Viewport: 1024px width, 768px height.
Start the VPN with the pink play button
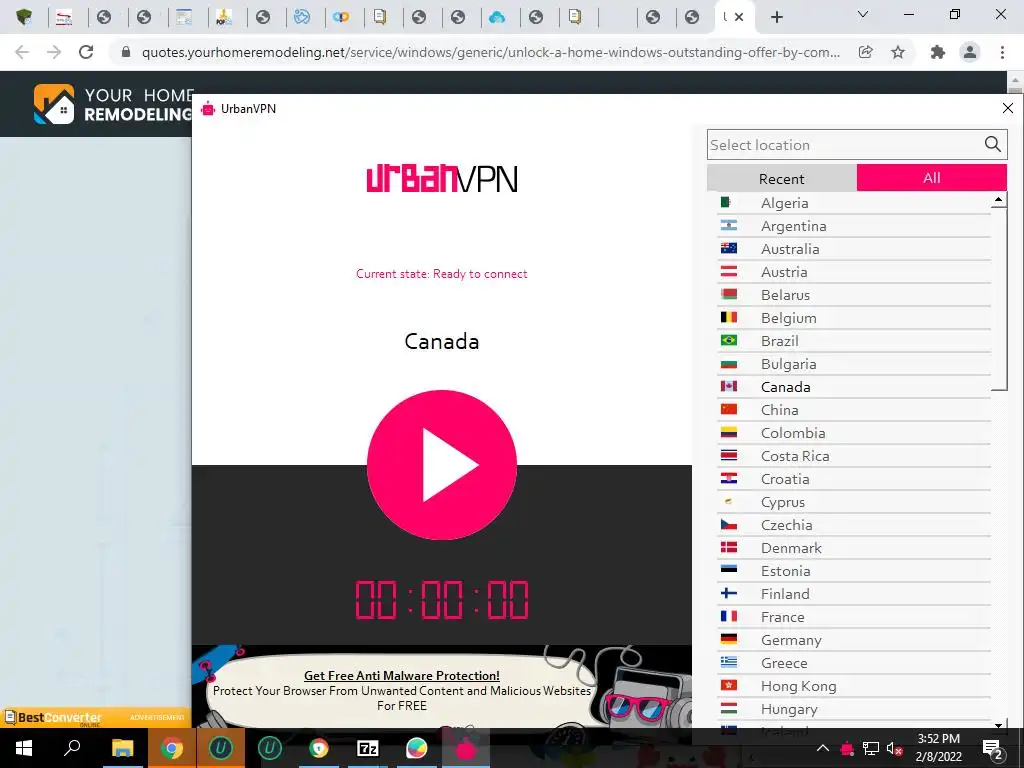click(441, 465)
